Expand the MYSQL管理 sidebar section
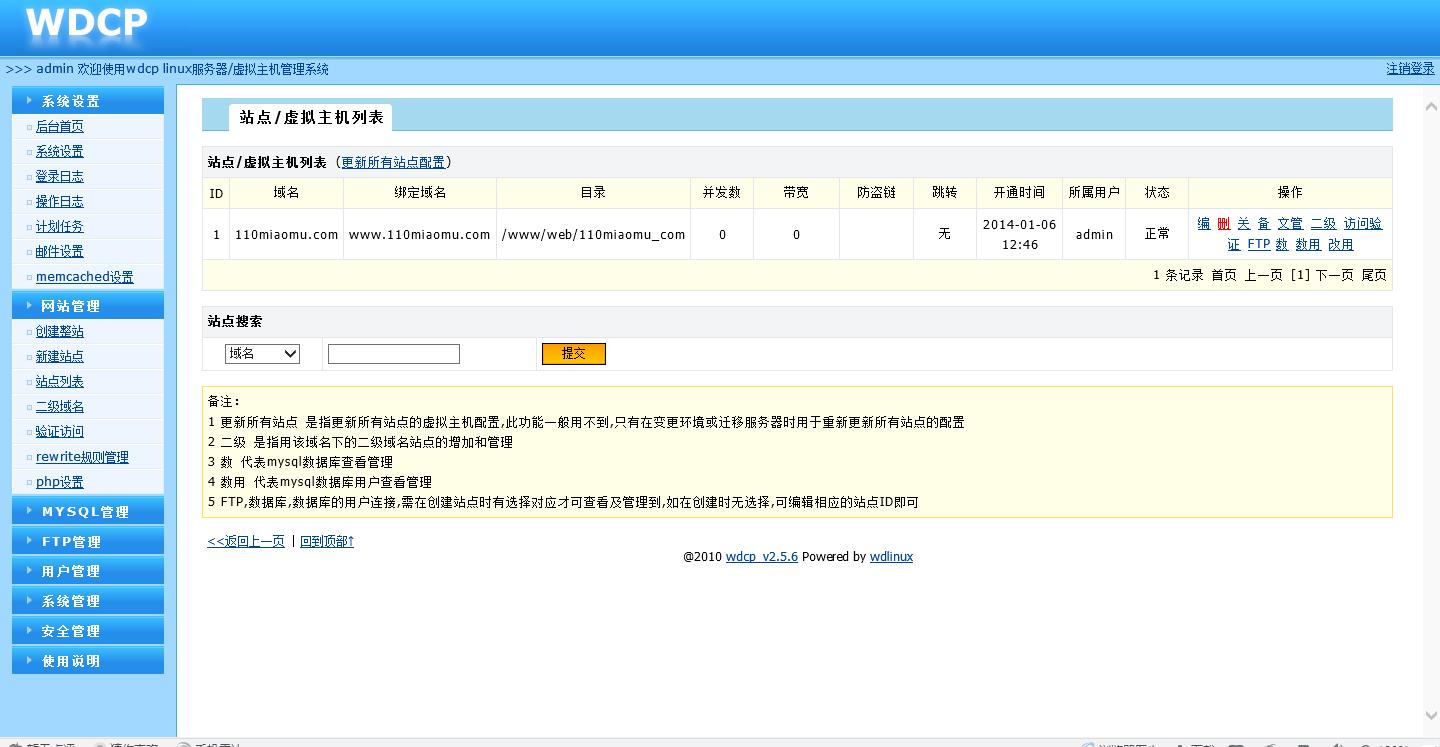1440x747 pixels. tap(86, 511)
